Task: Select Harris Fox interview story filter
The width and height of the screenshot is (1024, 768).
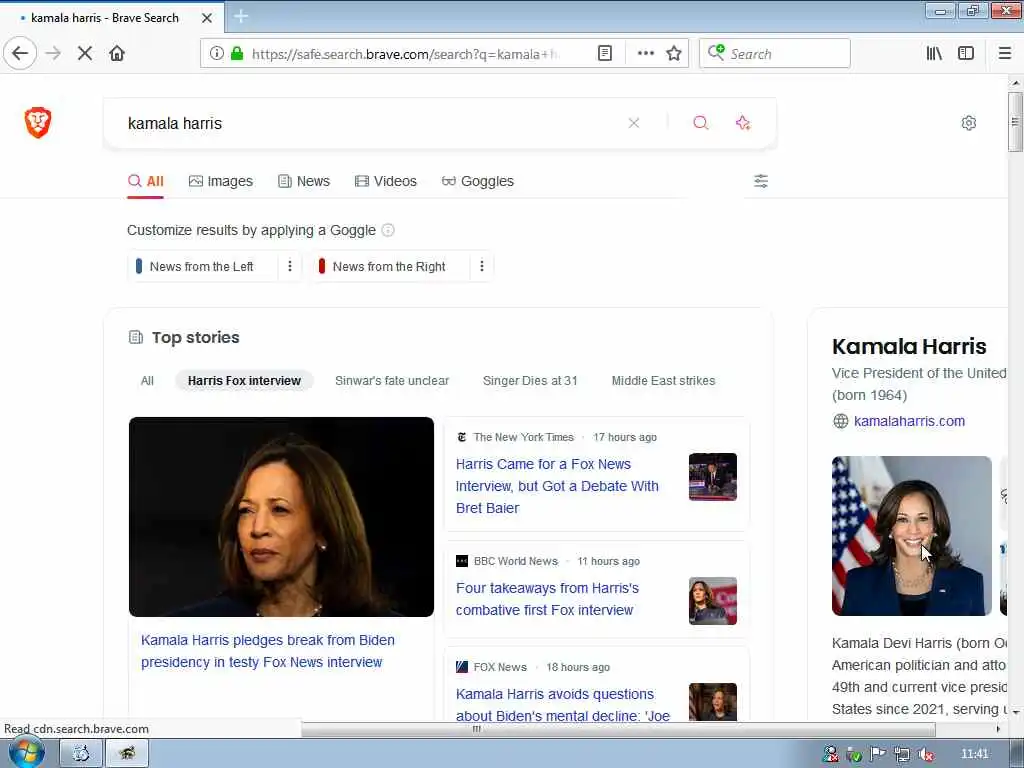Action: coord(244,381)
